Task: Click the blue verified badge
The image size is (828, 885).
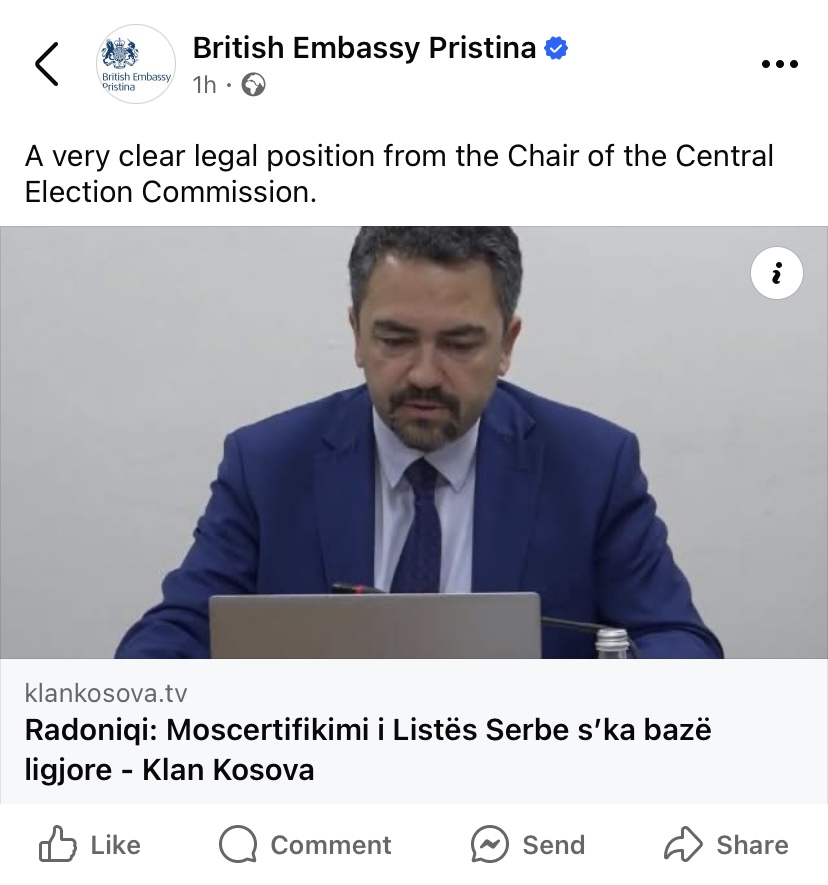Action: point(556,48)
